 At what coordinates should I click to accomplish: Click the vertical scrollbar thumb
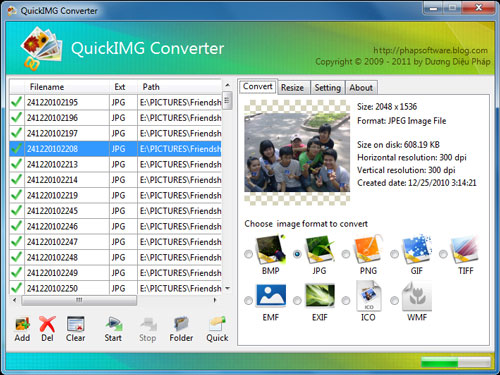[227, 100]
